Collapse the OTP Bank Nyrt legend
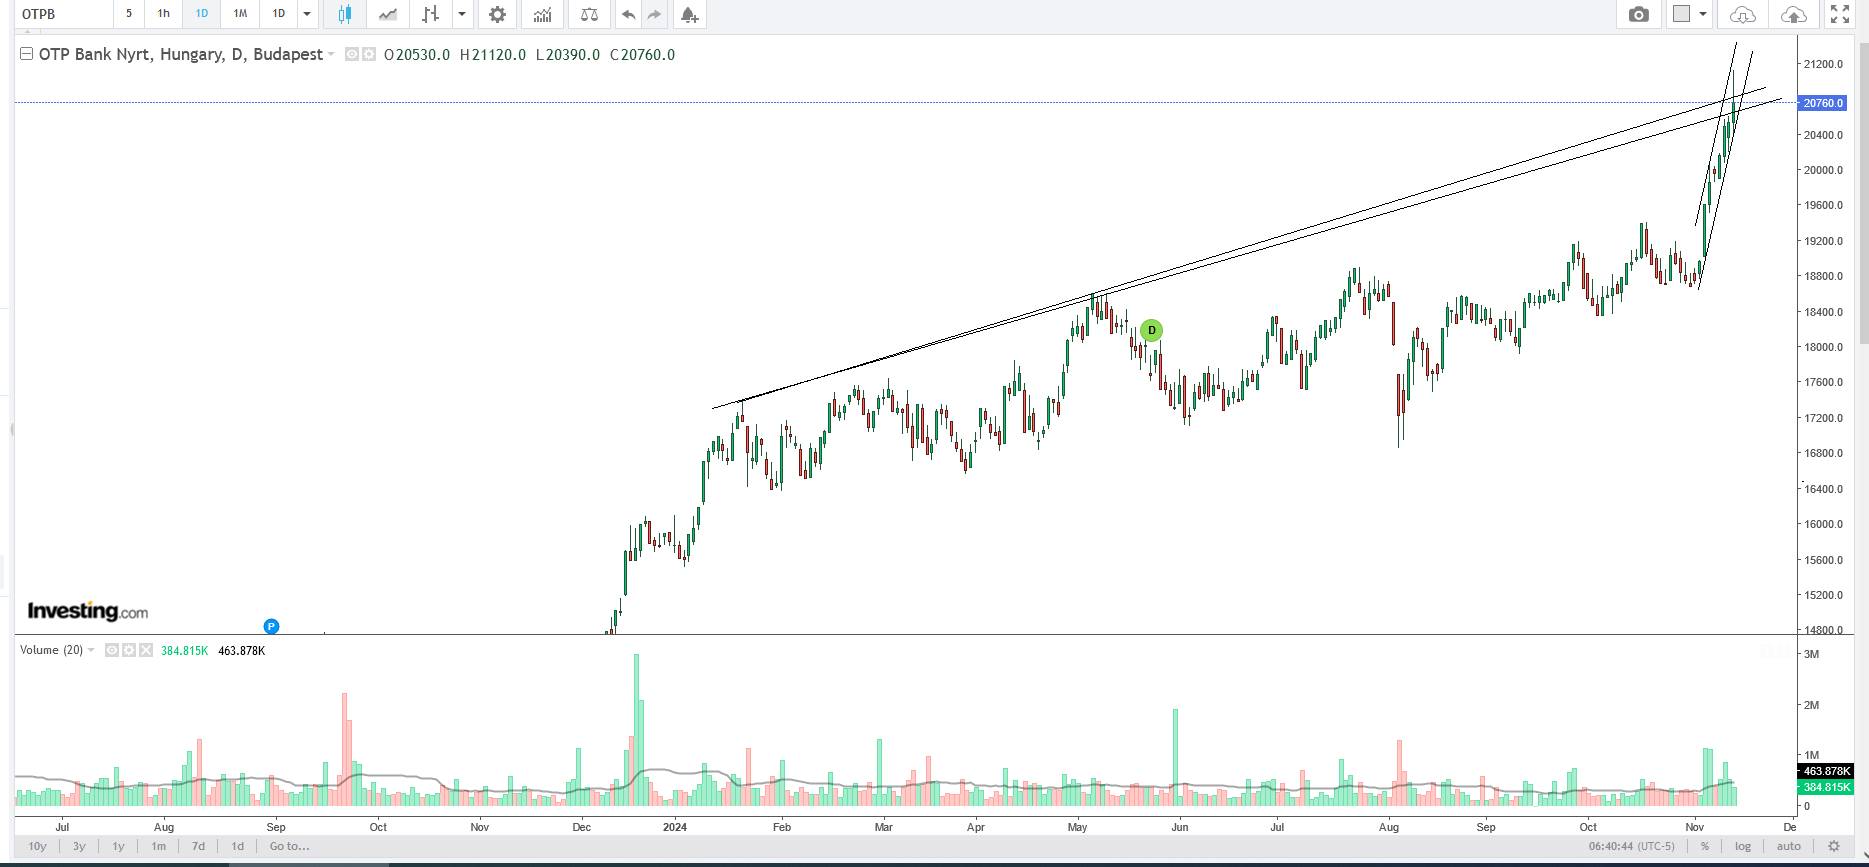Image resolution: width=1869 pixels, height=867 pixels. (x=27, y=54)
